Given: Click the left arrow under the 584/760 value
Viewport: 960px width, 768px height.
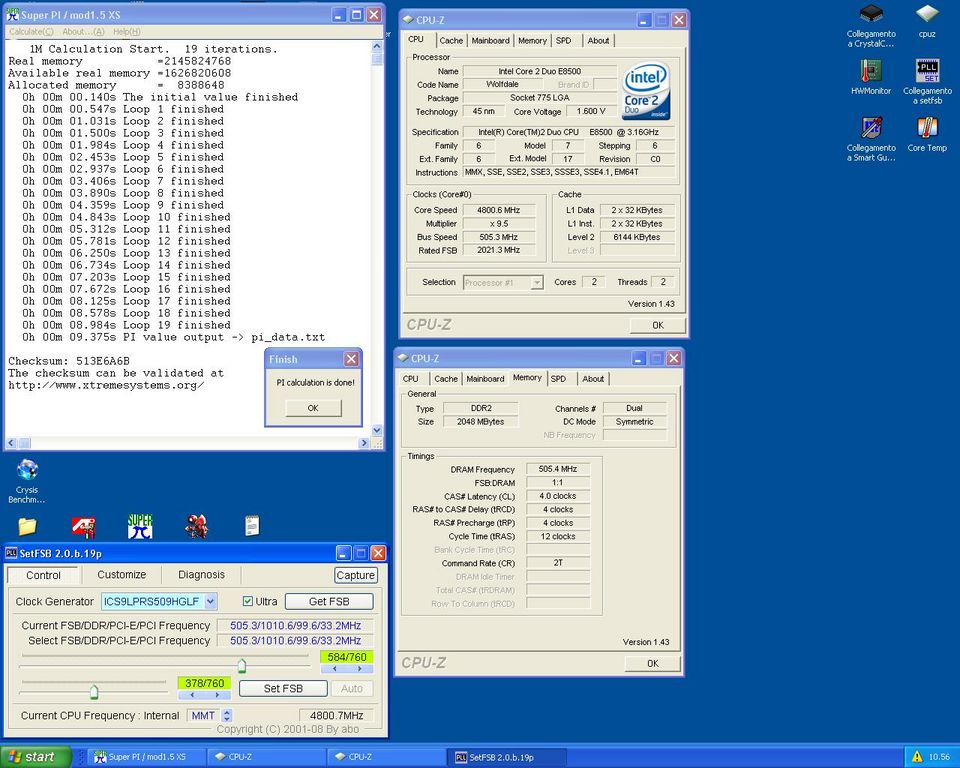Looking at the screenshot, I should pyautogui.click(x=334, y=669).
